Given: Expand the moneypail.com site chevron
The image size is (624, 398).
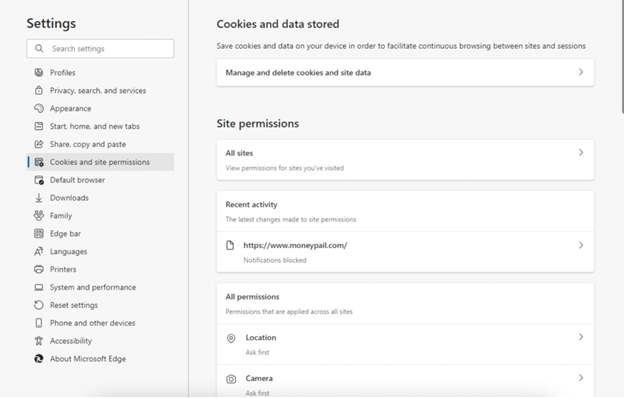Looking at the screenshot, I should [581, 245].
